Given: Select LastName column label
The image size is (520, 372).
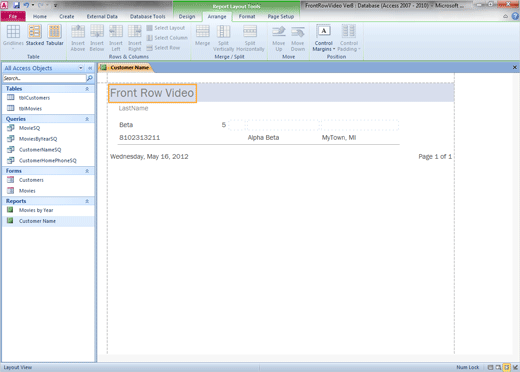Looking at the screenshot, I should pyautogui.click(x=133, y=108).
